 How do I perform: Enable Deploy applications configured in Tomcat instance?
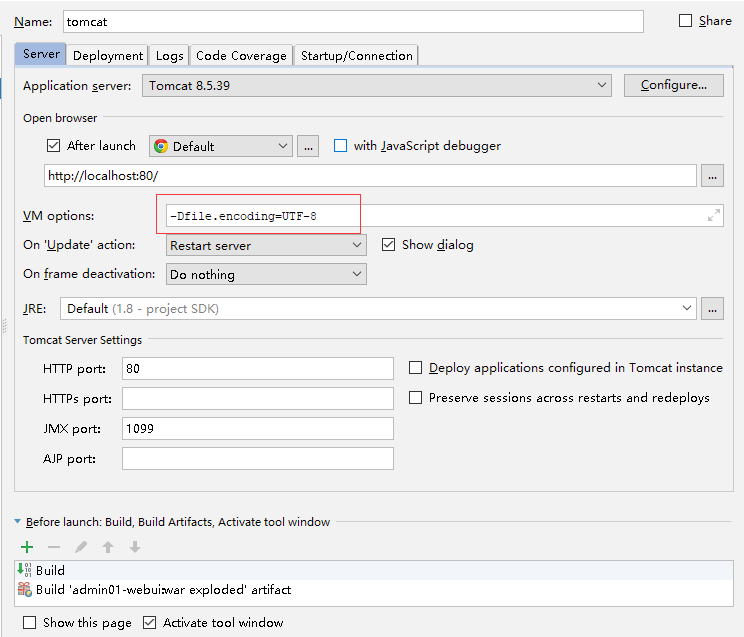point(415,368)
